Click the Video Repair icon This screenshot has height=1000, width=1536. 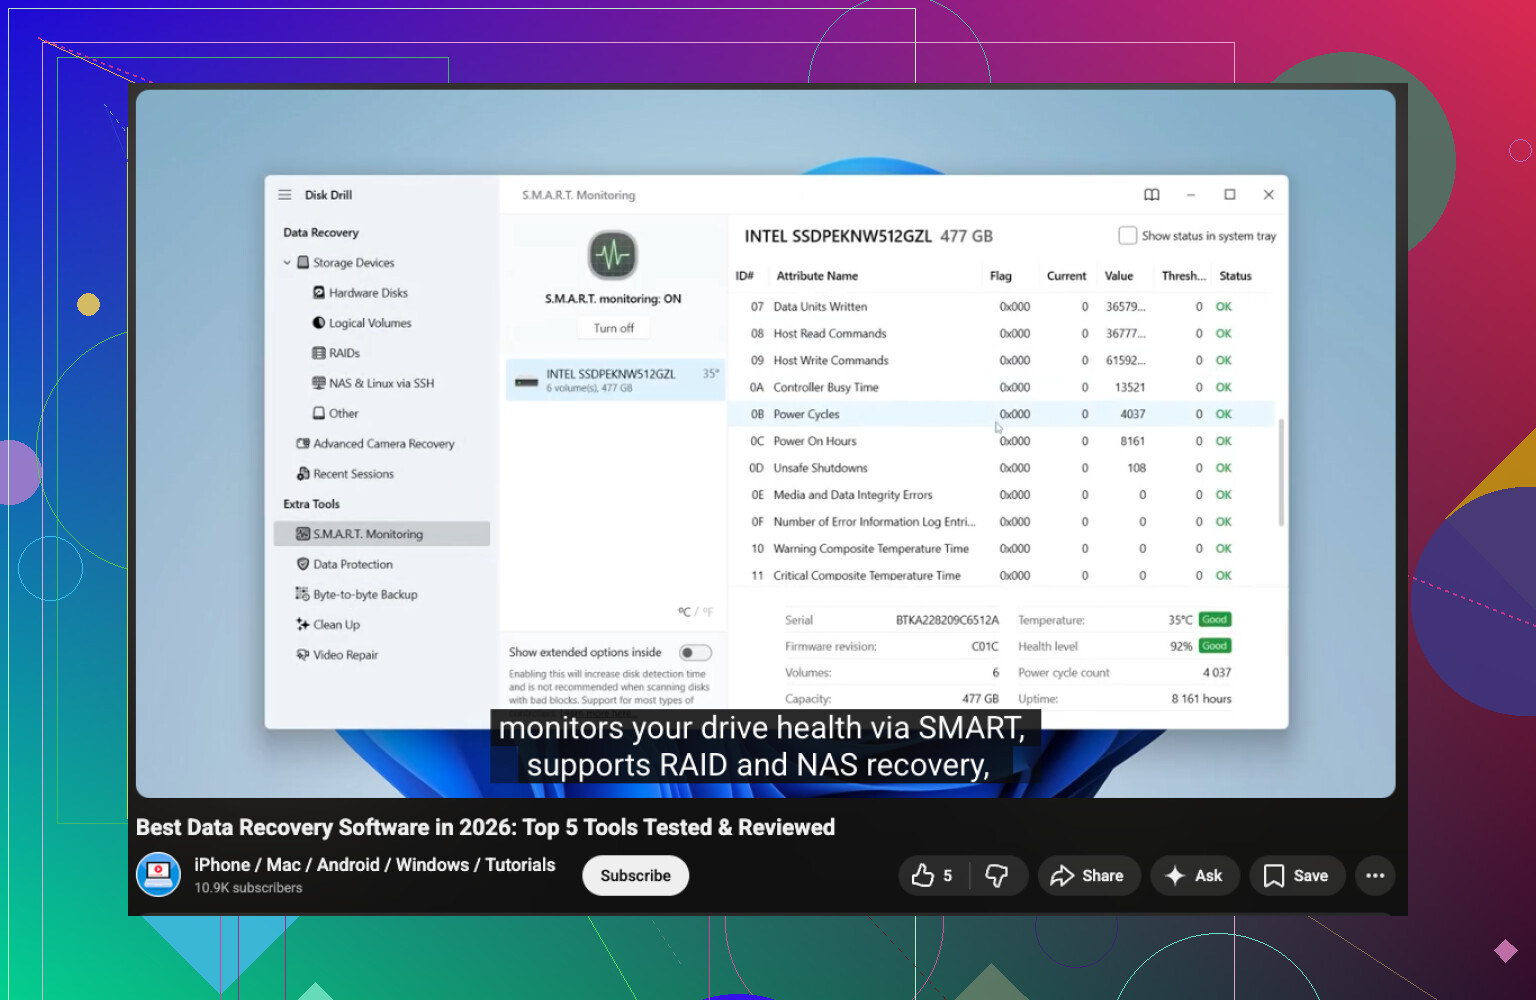click(x=303, y=654)
